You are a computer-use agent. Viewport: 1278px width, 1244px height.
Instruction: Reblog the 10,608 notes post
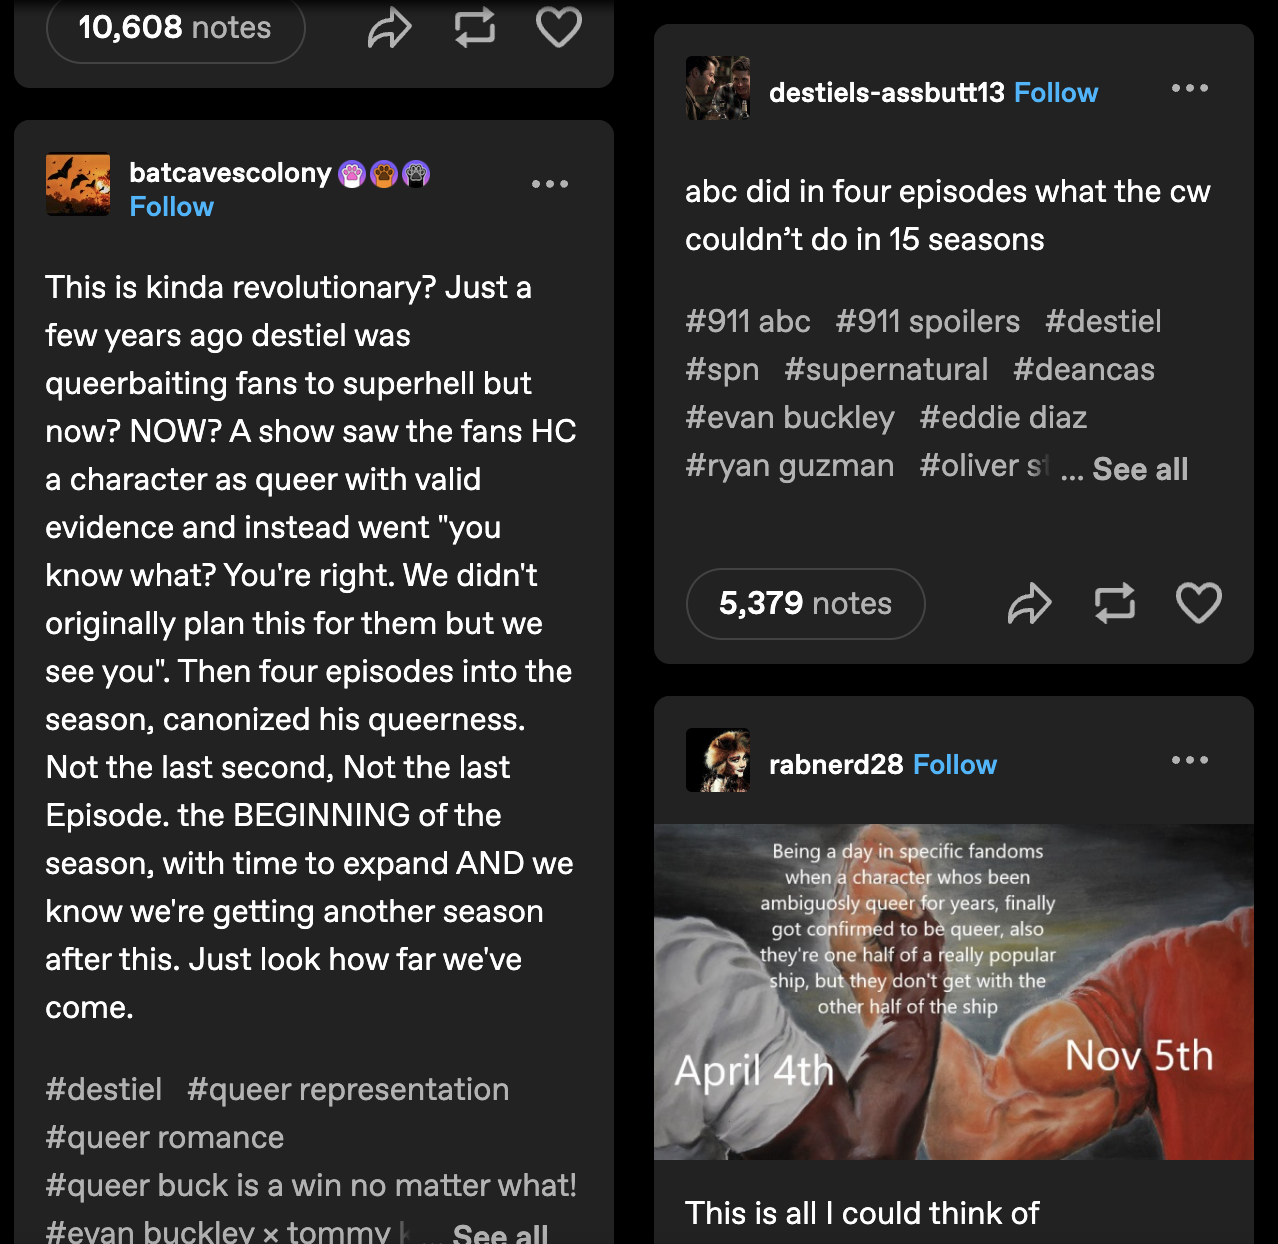click(x=475, y=27)
